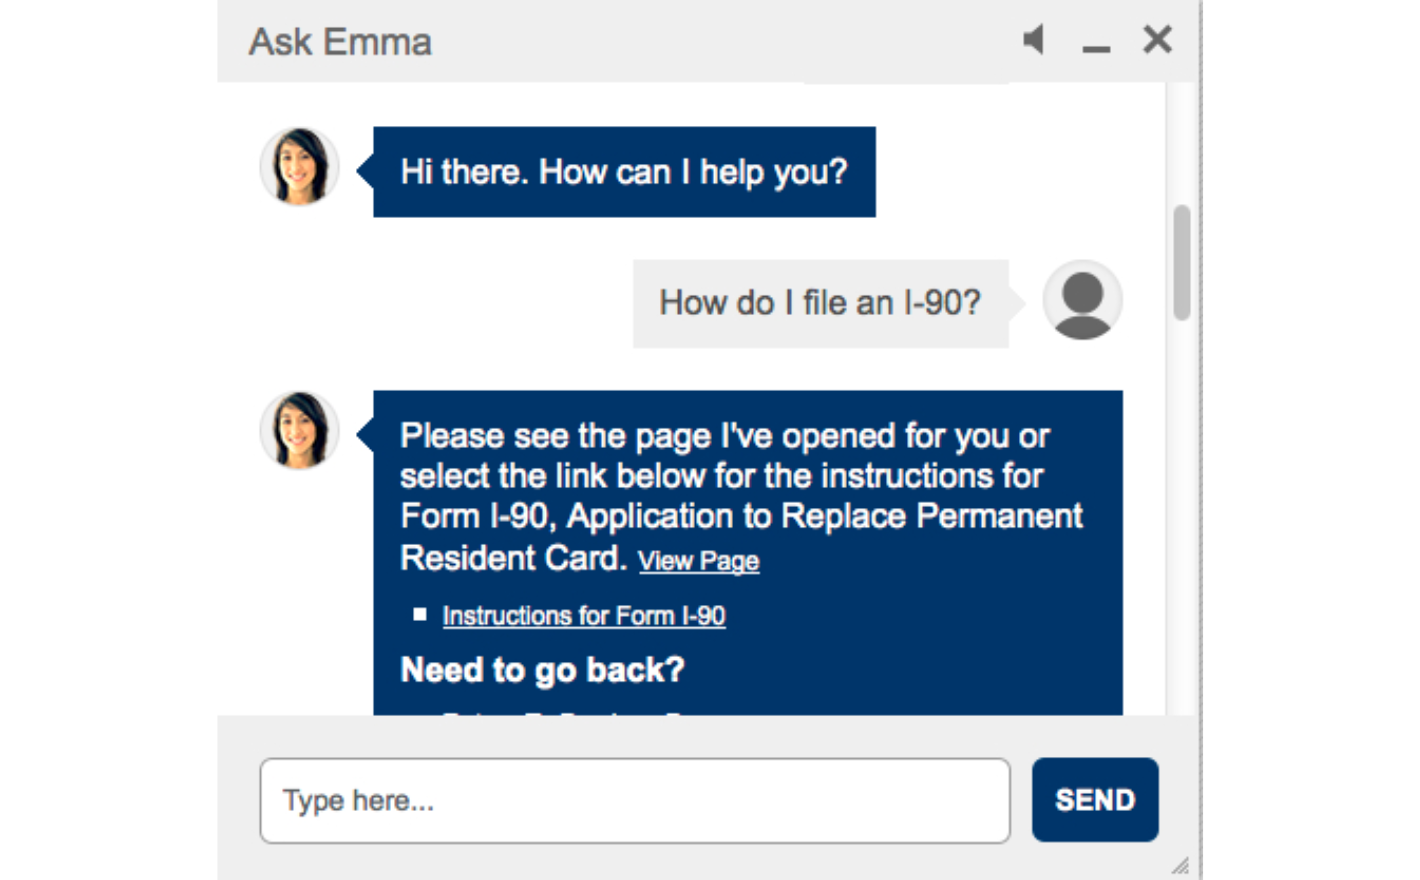Mute Emma's voice using the speaker icon
The width and height of the screenshot is (1420, 880).
tap(1033, 40)
